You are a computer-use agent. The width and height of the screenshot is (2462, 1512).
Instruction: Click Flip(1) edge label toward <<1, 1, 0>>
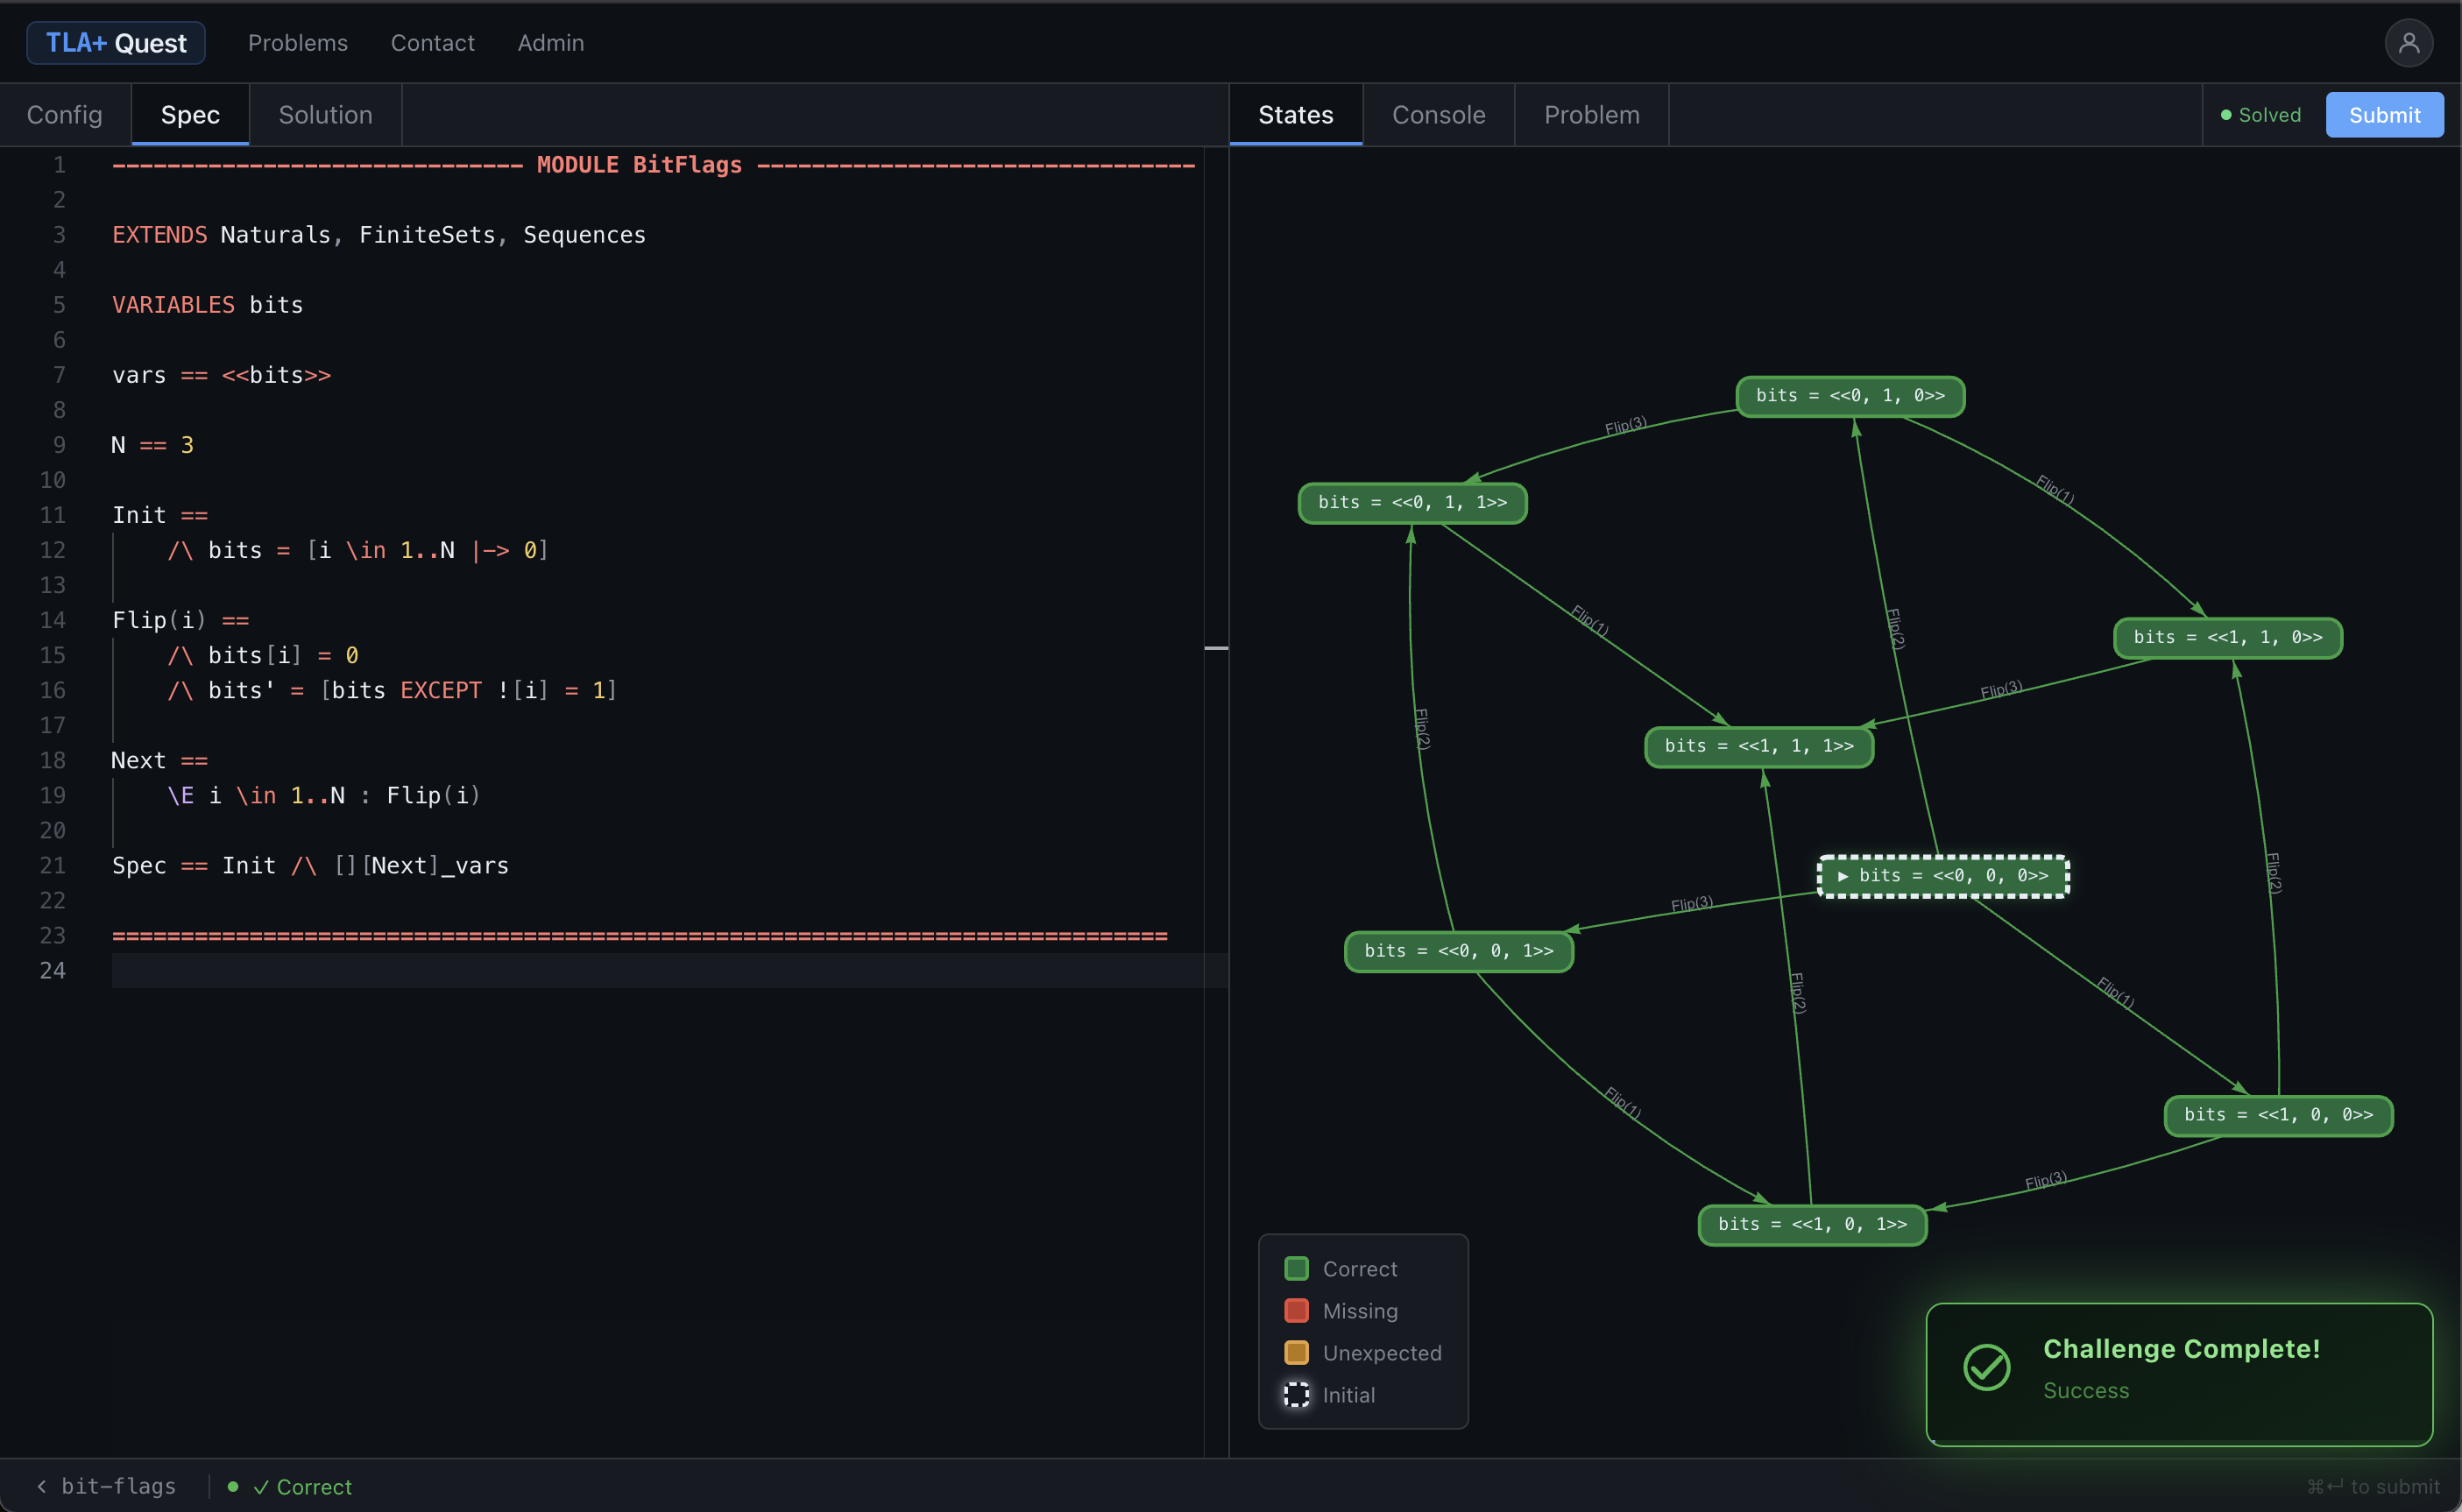point(2055,490)
